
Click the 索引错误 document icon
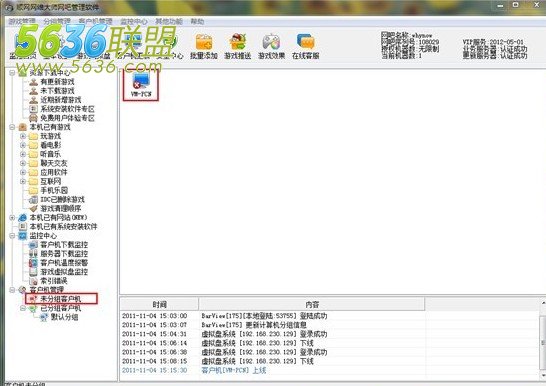33,281
